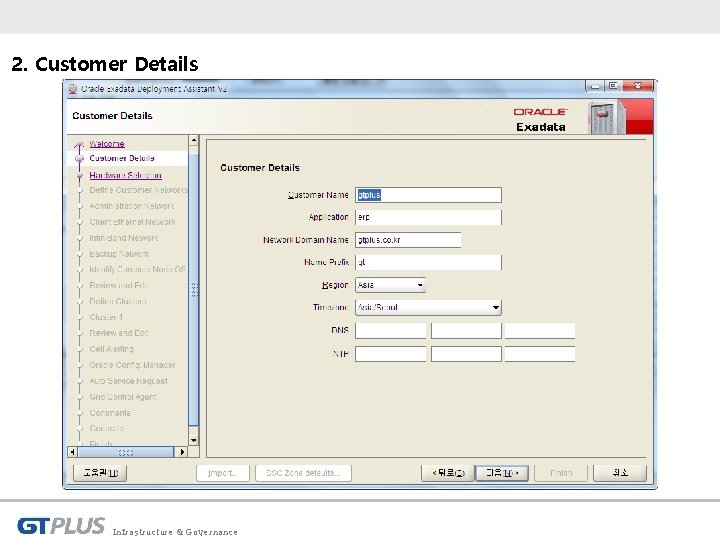Select Auto Service Request step

pyautogui.click(x=129, y=381)
